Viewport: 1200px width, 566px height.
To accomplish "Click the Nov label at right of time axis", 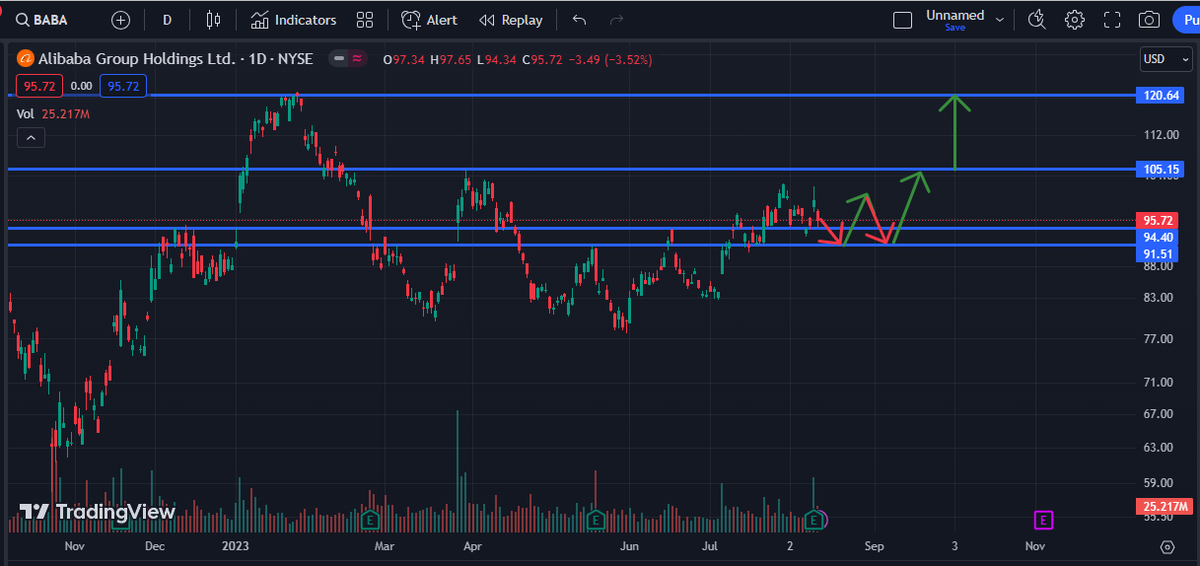I will point(1035,547).
